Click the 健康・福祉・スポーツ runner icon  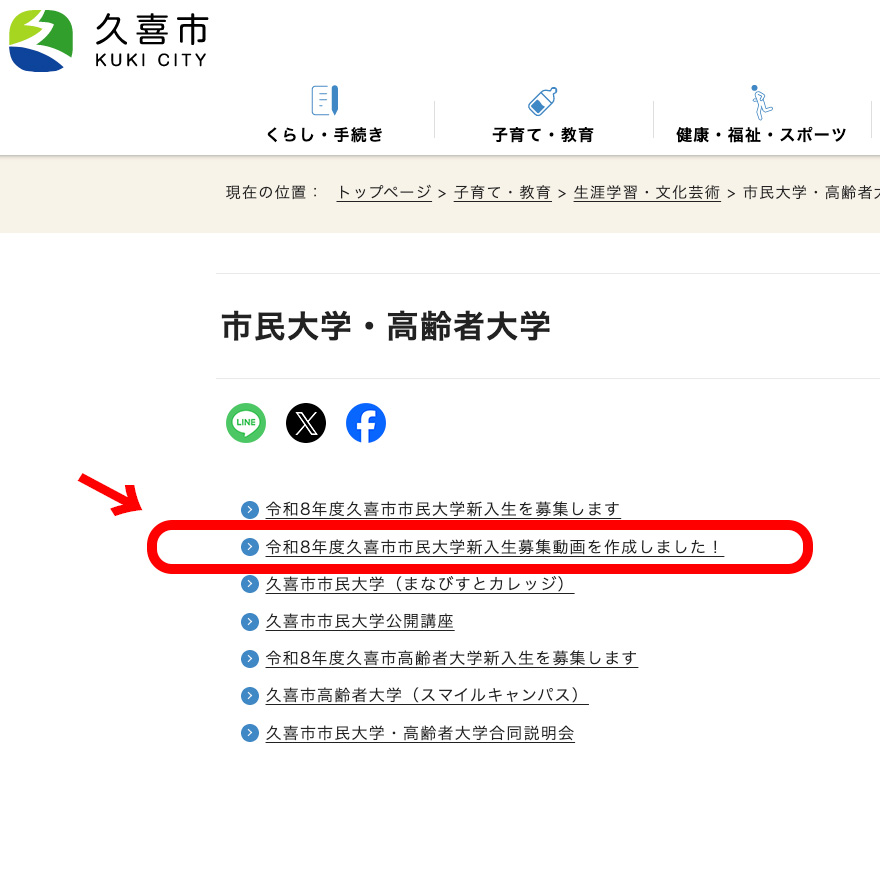tap(761, 102)
